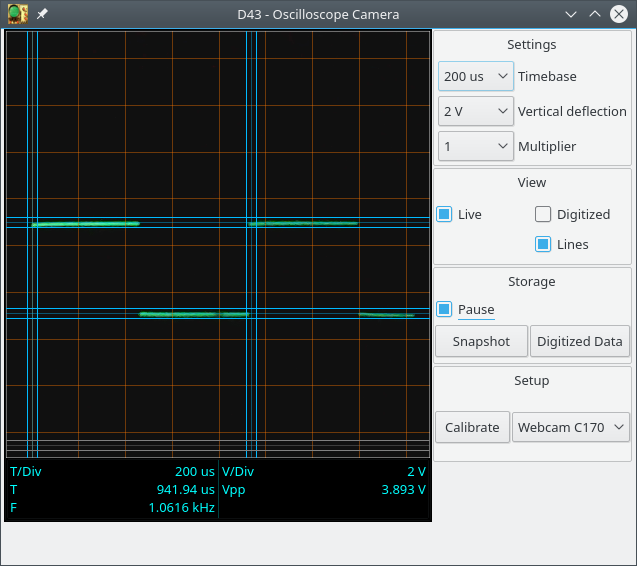Open the Webcam C170 camera dropdown
The width and height of the screenshot is (637, 566).
pyautogui.click(x=571, y=427)
